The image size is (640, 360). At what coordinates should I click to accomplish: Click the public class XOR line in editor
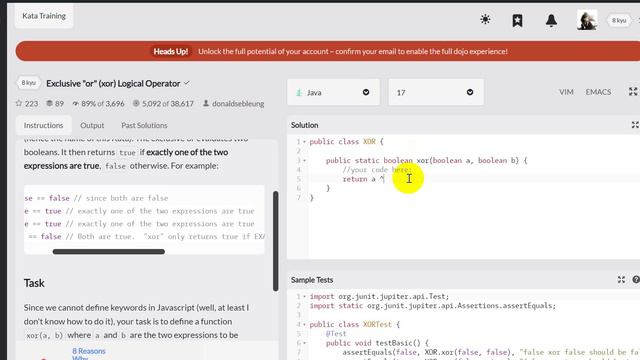pos(347,142)
